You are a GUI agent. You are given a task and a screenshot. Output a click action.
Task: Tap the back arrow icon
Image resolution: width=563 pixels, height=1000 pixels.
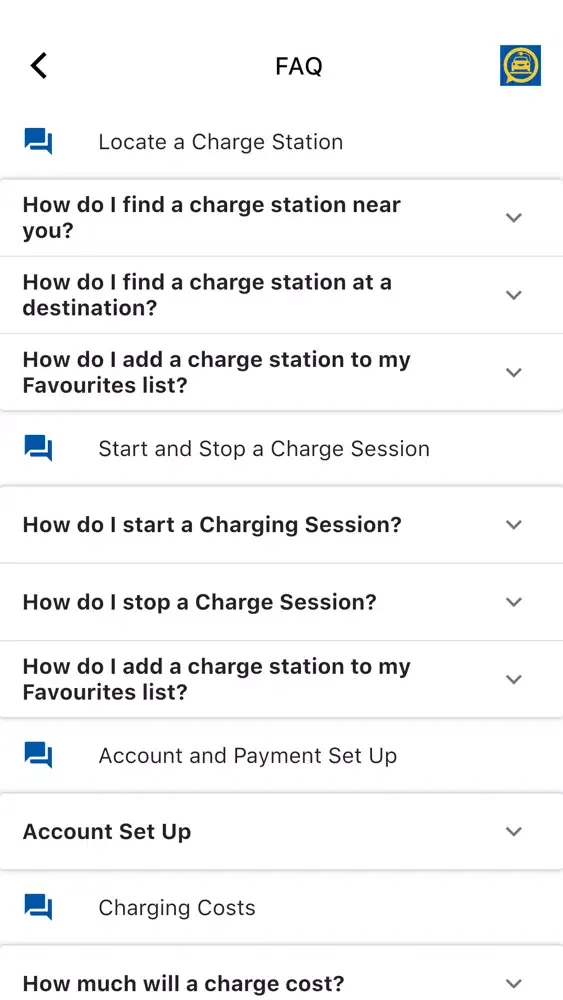click(39, 66)
